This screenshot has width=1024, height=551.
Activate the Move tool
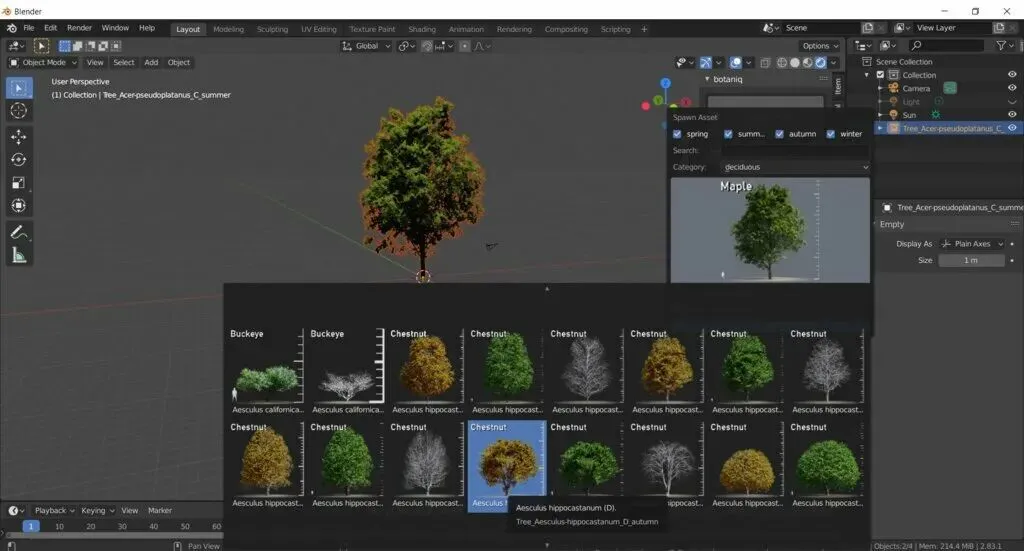pyautogui.click(x=18, y=137)
